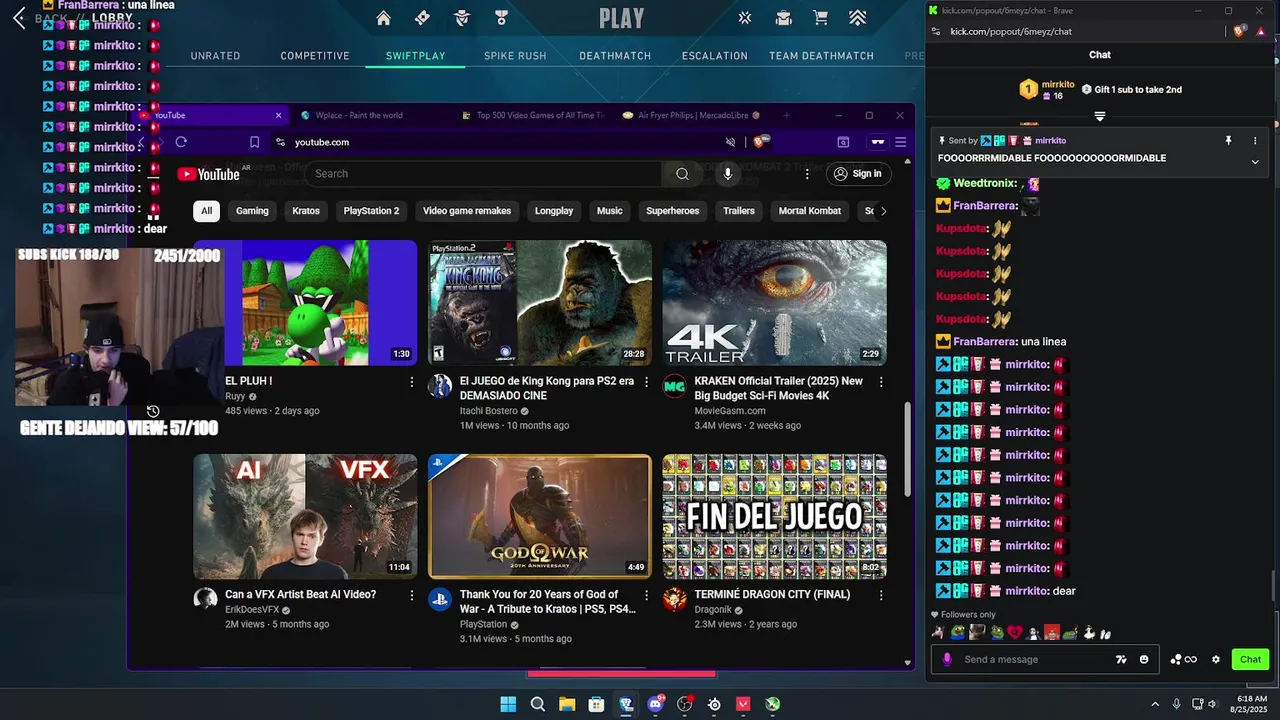Click the YouTube page vertical scrollbar
This screenshot has height=720, width=1280.
[907, 447]
